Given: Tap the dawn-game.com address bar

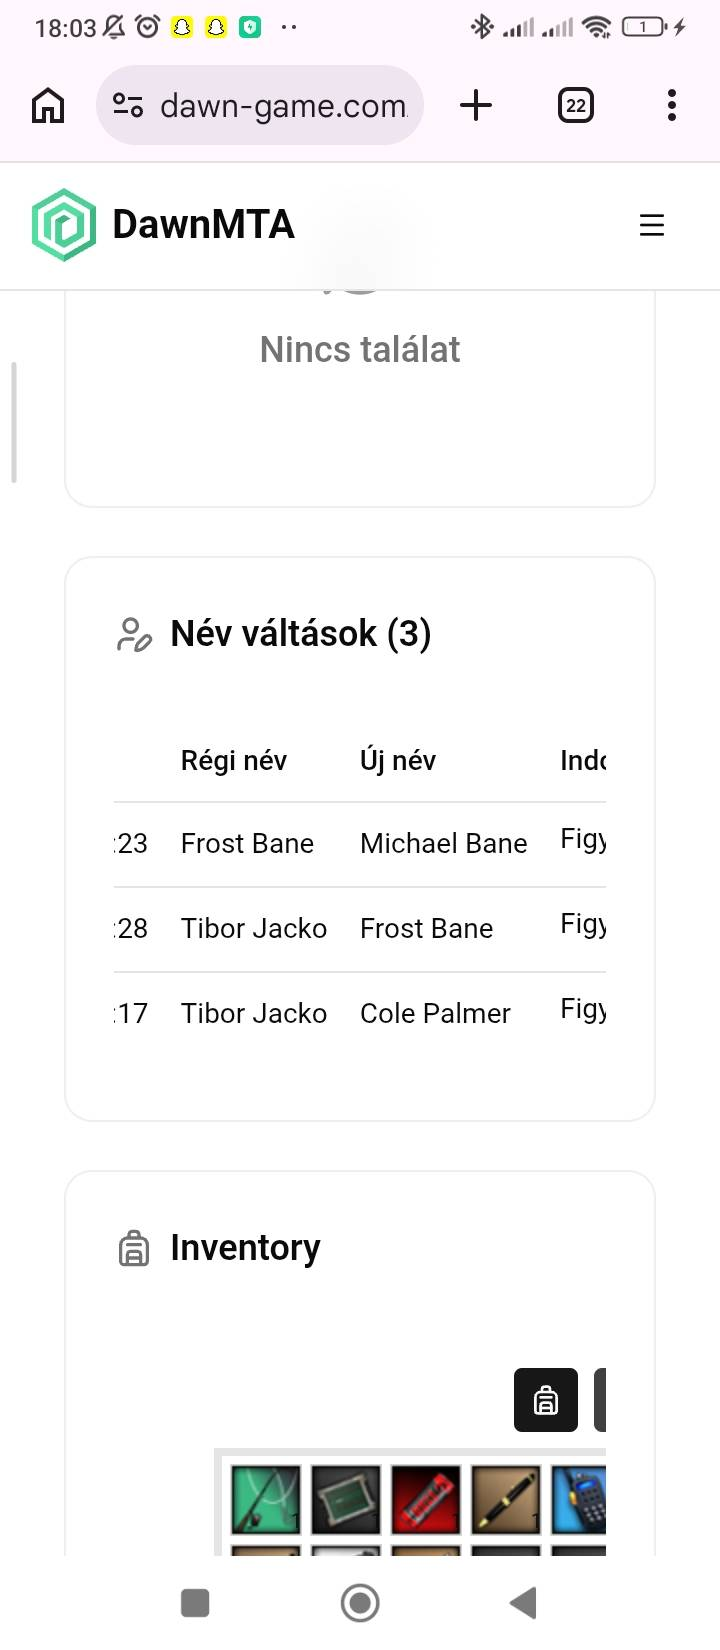Looking at the screenshot, I should (283, 105).
